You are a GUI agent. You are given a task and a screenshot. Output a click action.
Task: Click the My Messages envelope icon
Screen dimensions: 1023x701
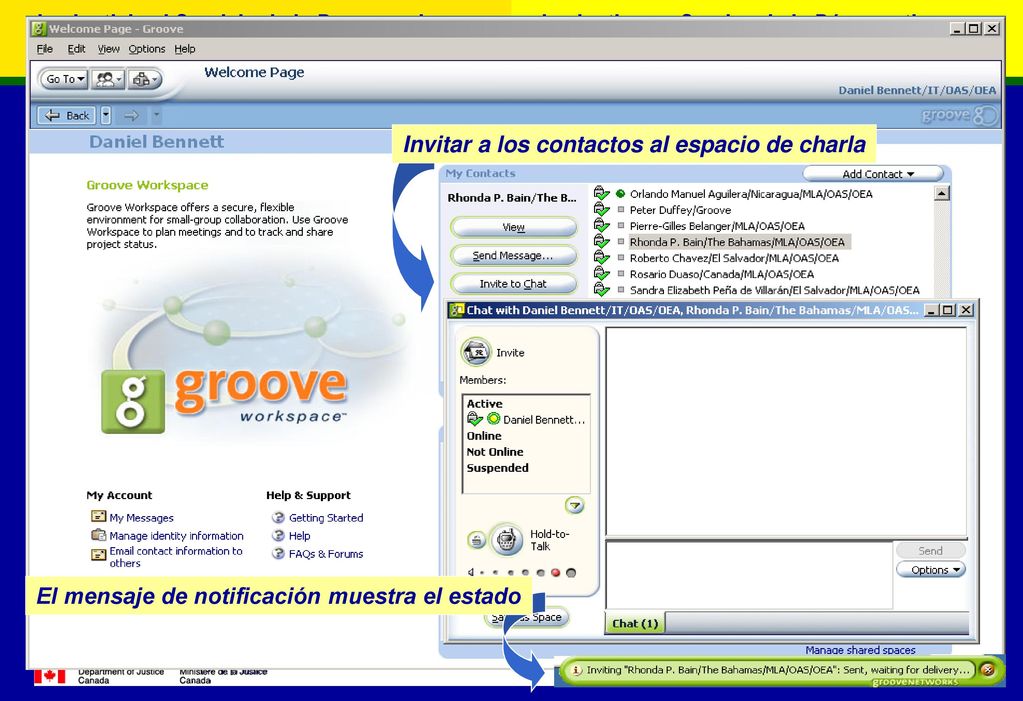(x=99, y=516)
